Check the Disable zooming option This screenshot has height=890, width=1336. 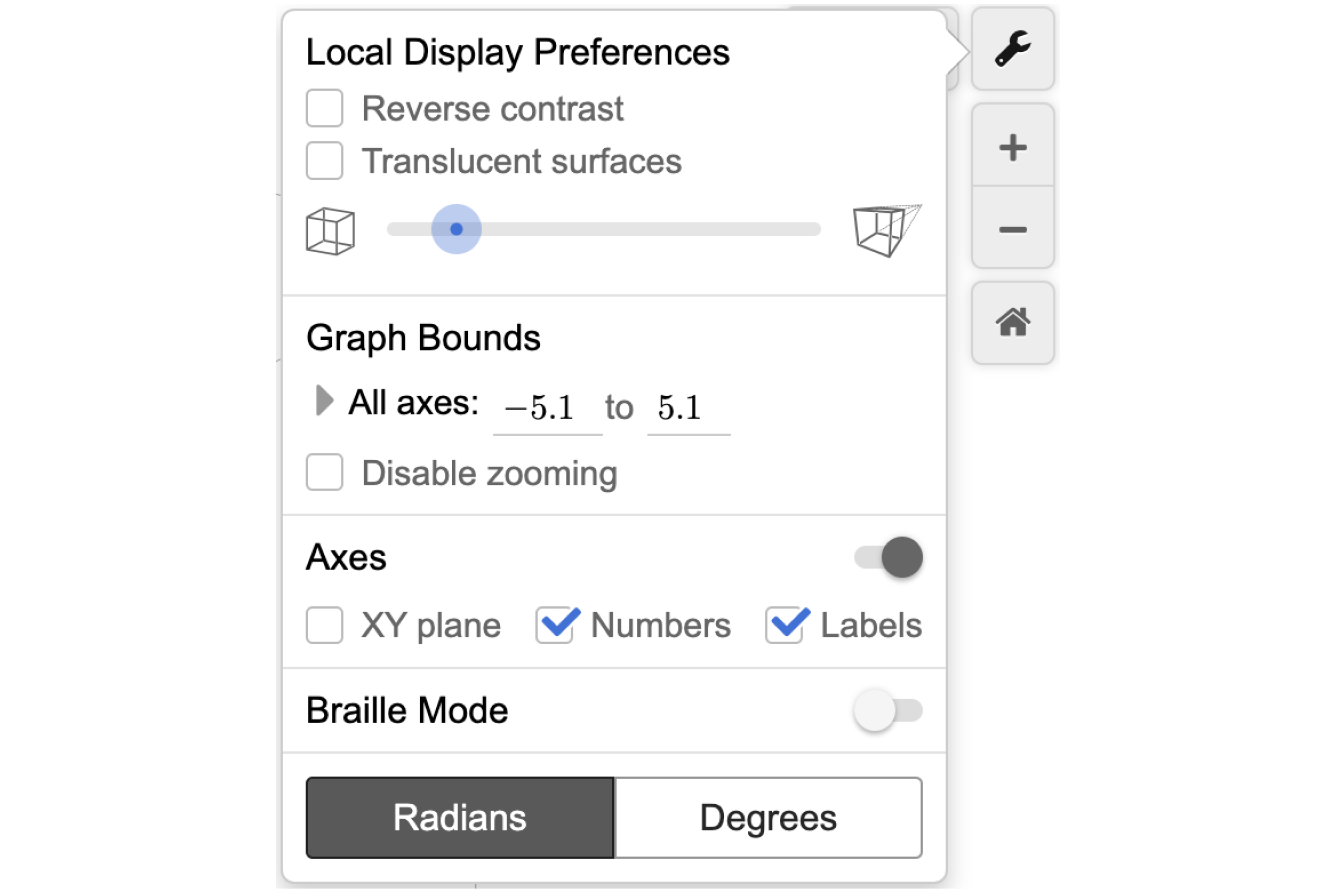[325, 473]
